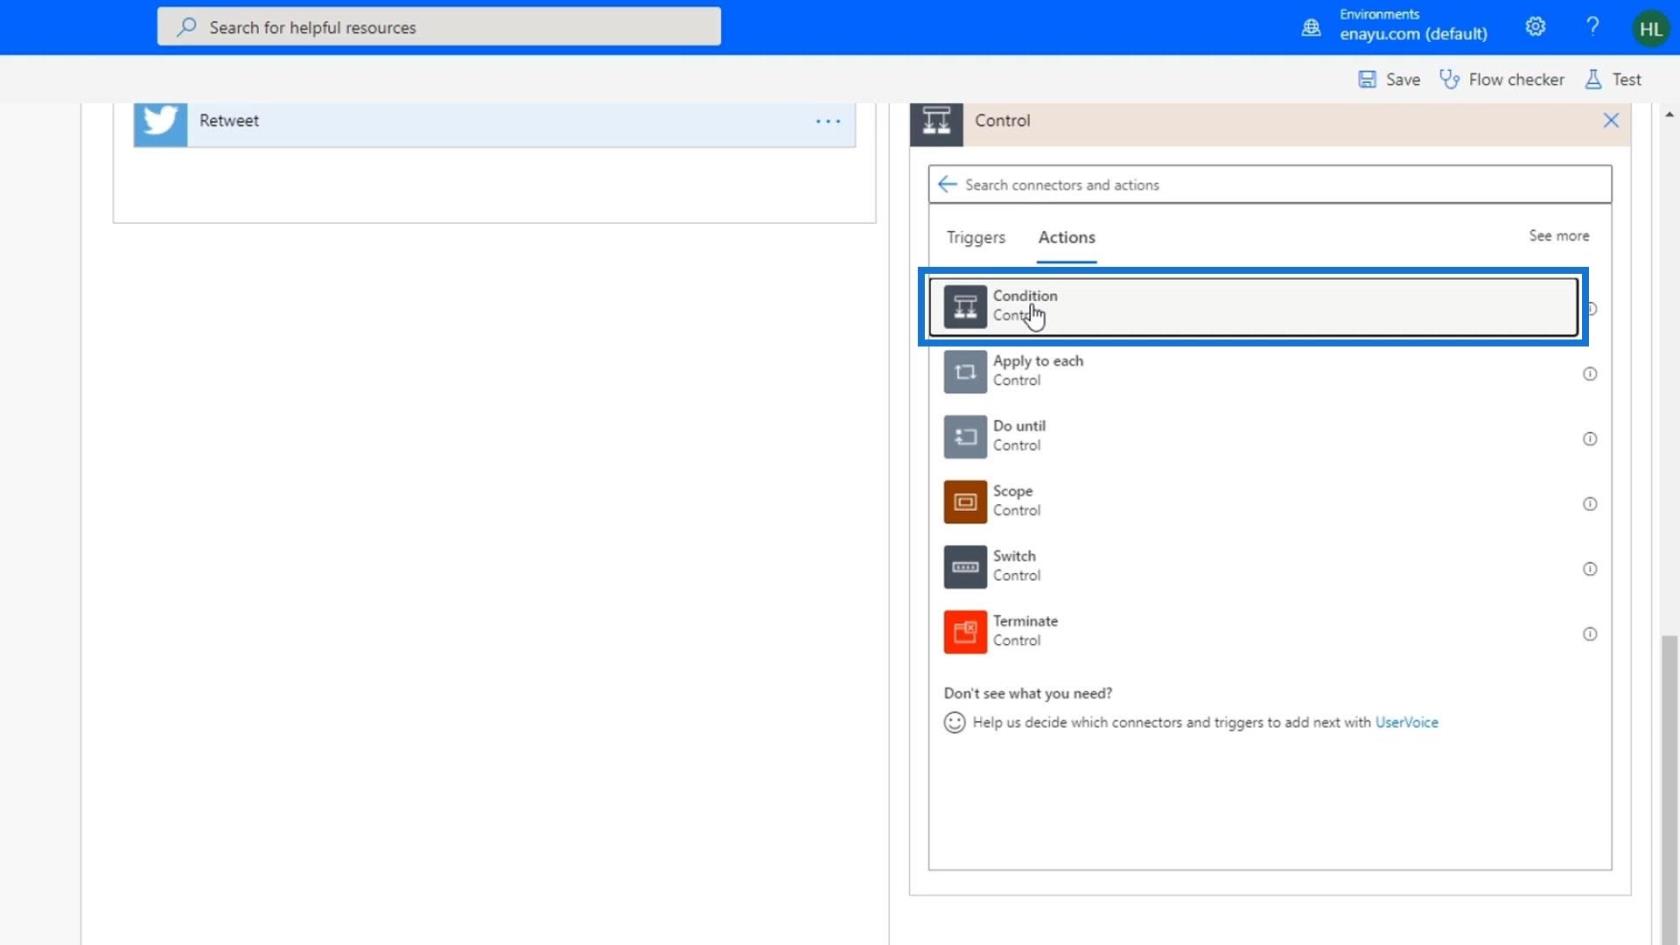Choose the Switch label
1680x945 pixels.
click(x=1014, y=556)
